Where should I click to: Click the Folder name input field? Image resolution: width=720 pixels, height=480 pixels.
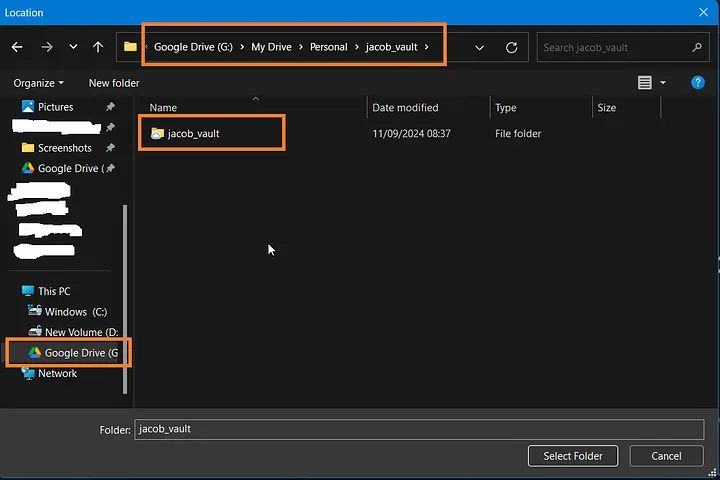pyautogui.click(x=418, y=429)
